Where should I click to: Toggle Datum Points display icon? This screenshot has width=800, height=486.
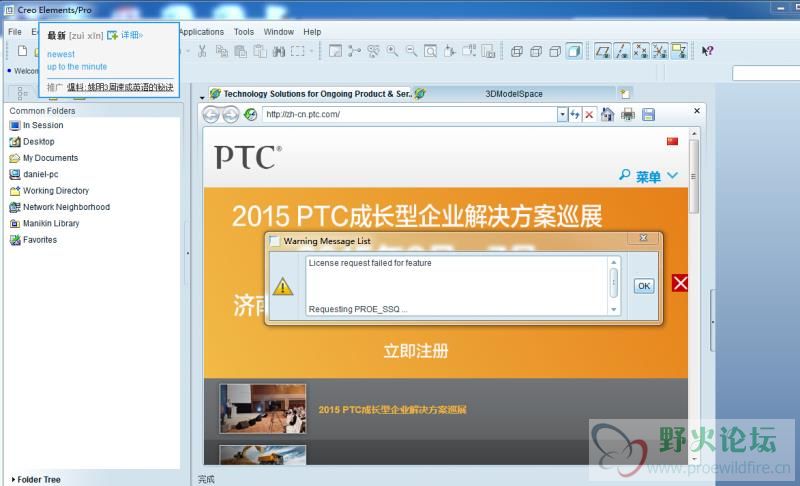click(x=640, y=50)
